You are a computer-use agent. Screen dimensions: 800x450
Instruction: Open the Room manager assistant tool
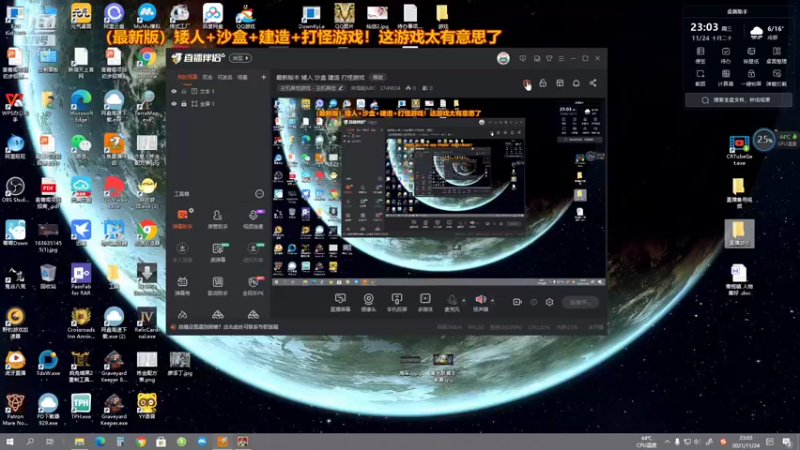pos(218,218)
